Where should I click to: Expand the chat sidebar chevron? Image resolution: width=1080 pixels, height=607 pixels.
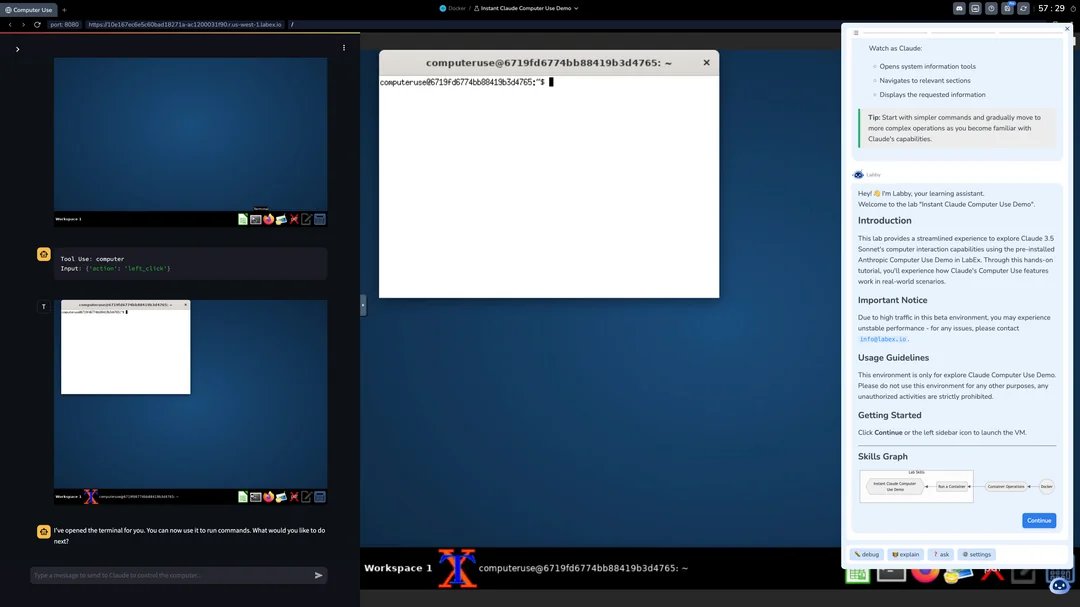click(x=17, y=49)
